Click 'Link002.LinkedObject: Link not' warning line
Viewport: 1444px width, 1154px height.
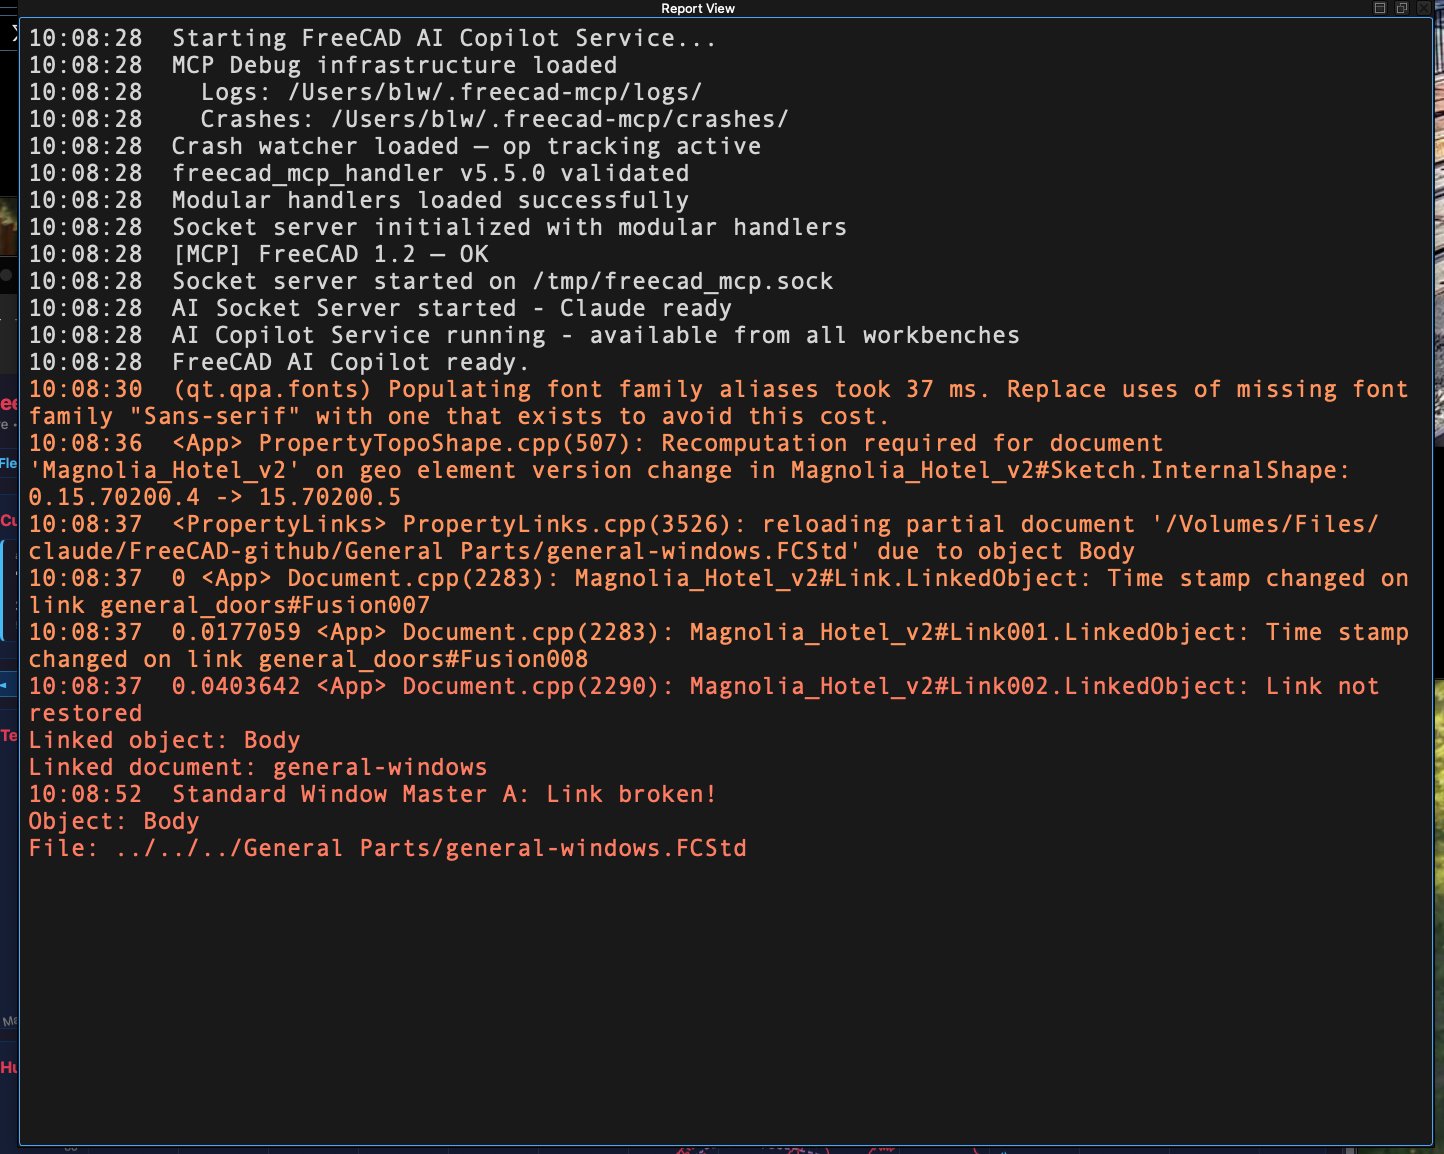coord(703,686)
